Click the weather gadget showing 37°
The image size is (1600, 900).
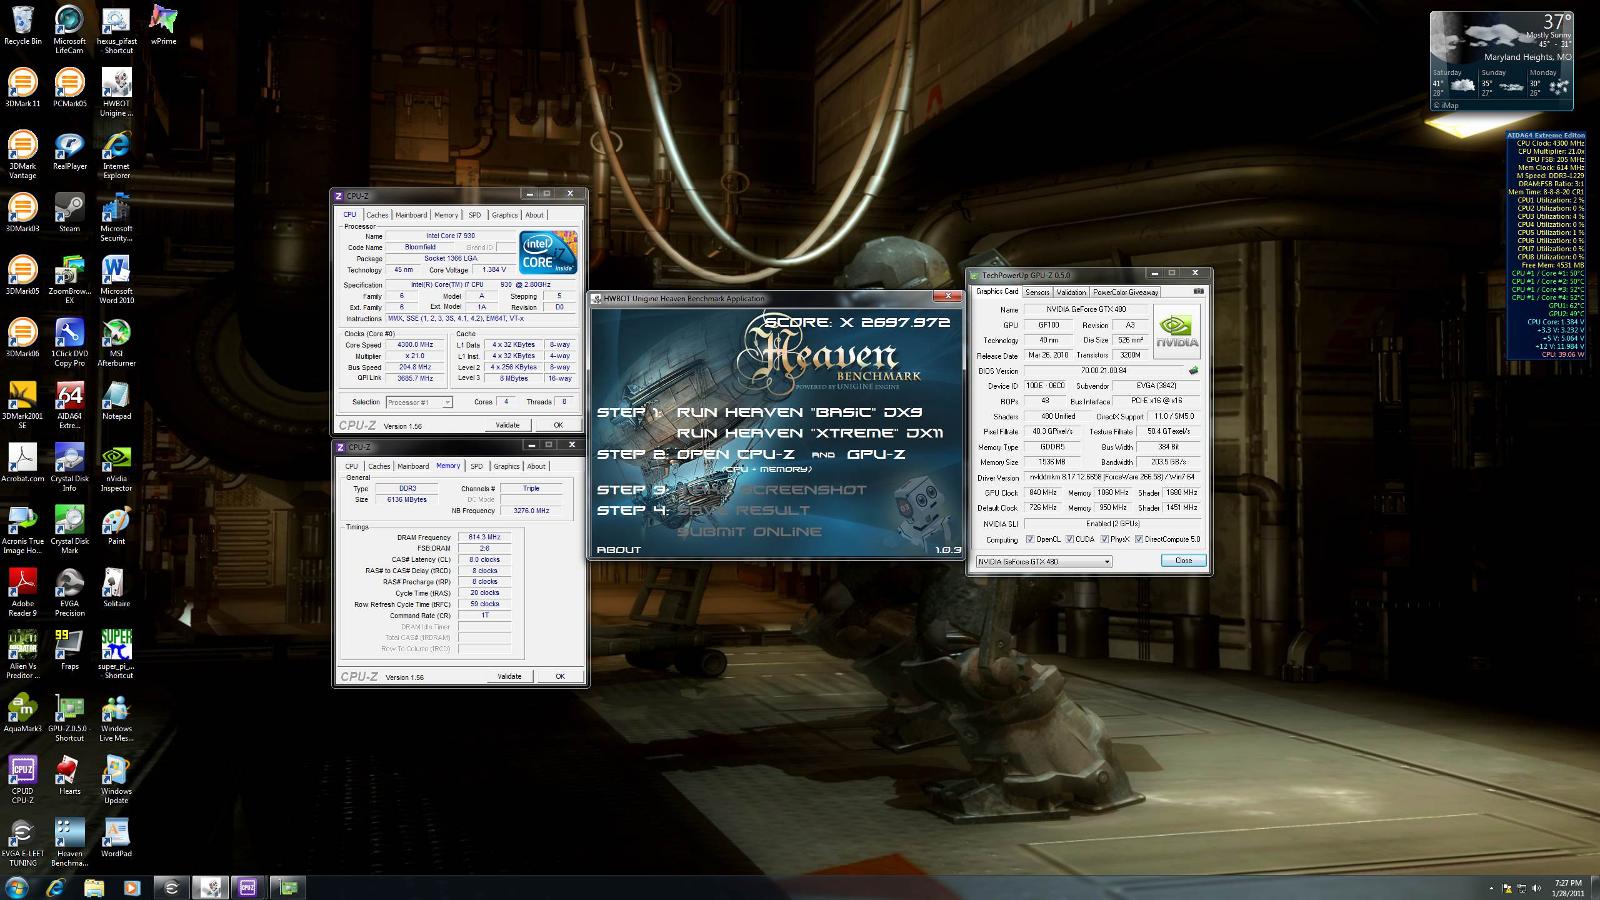[x=1501, y=61]
